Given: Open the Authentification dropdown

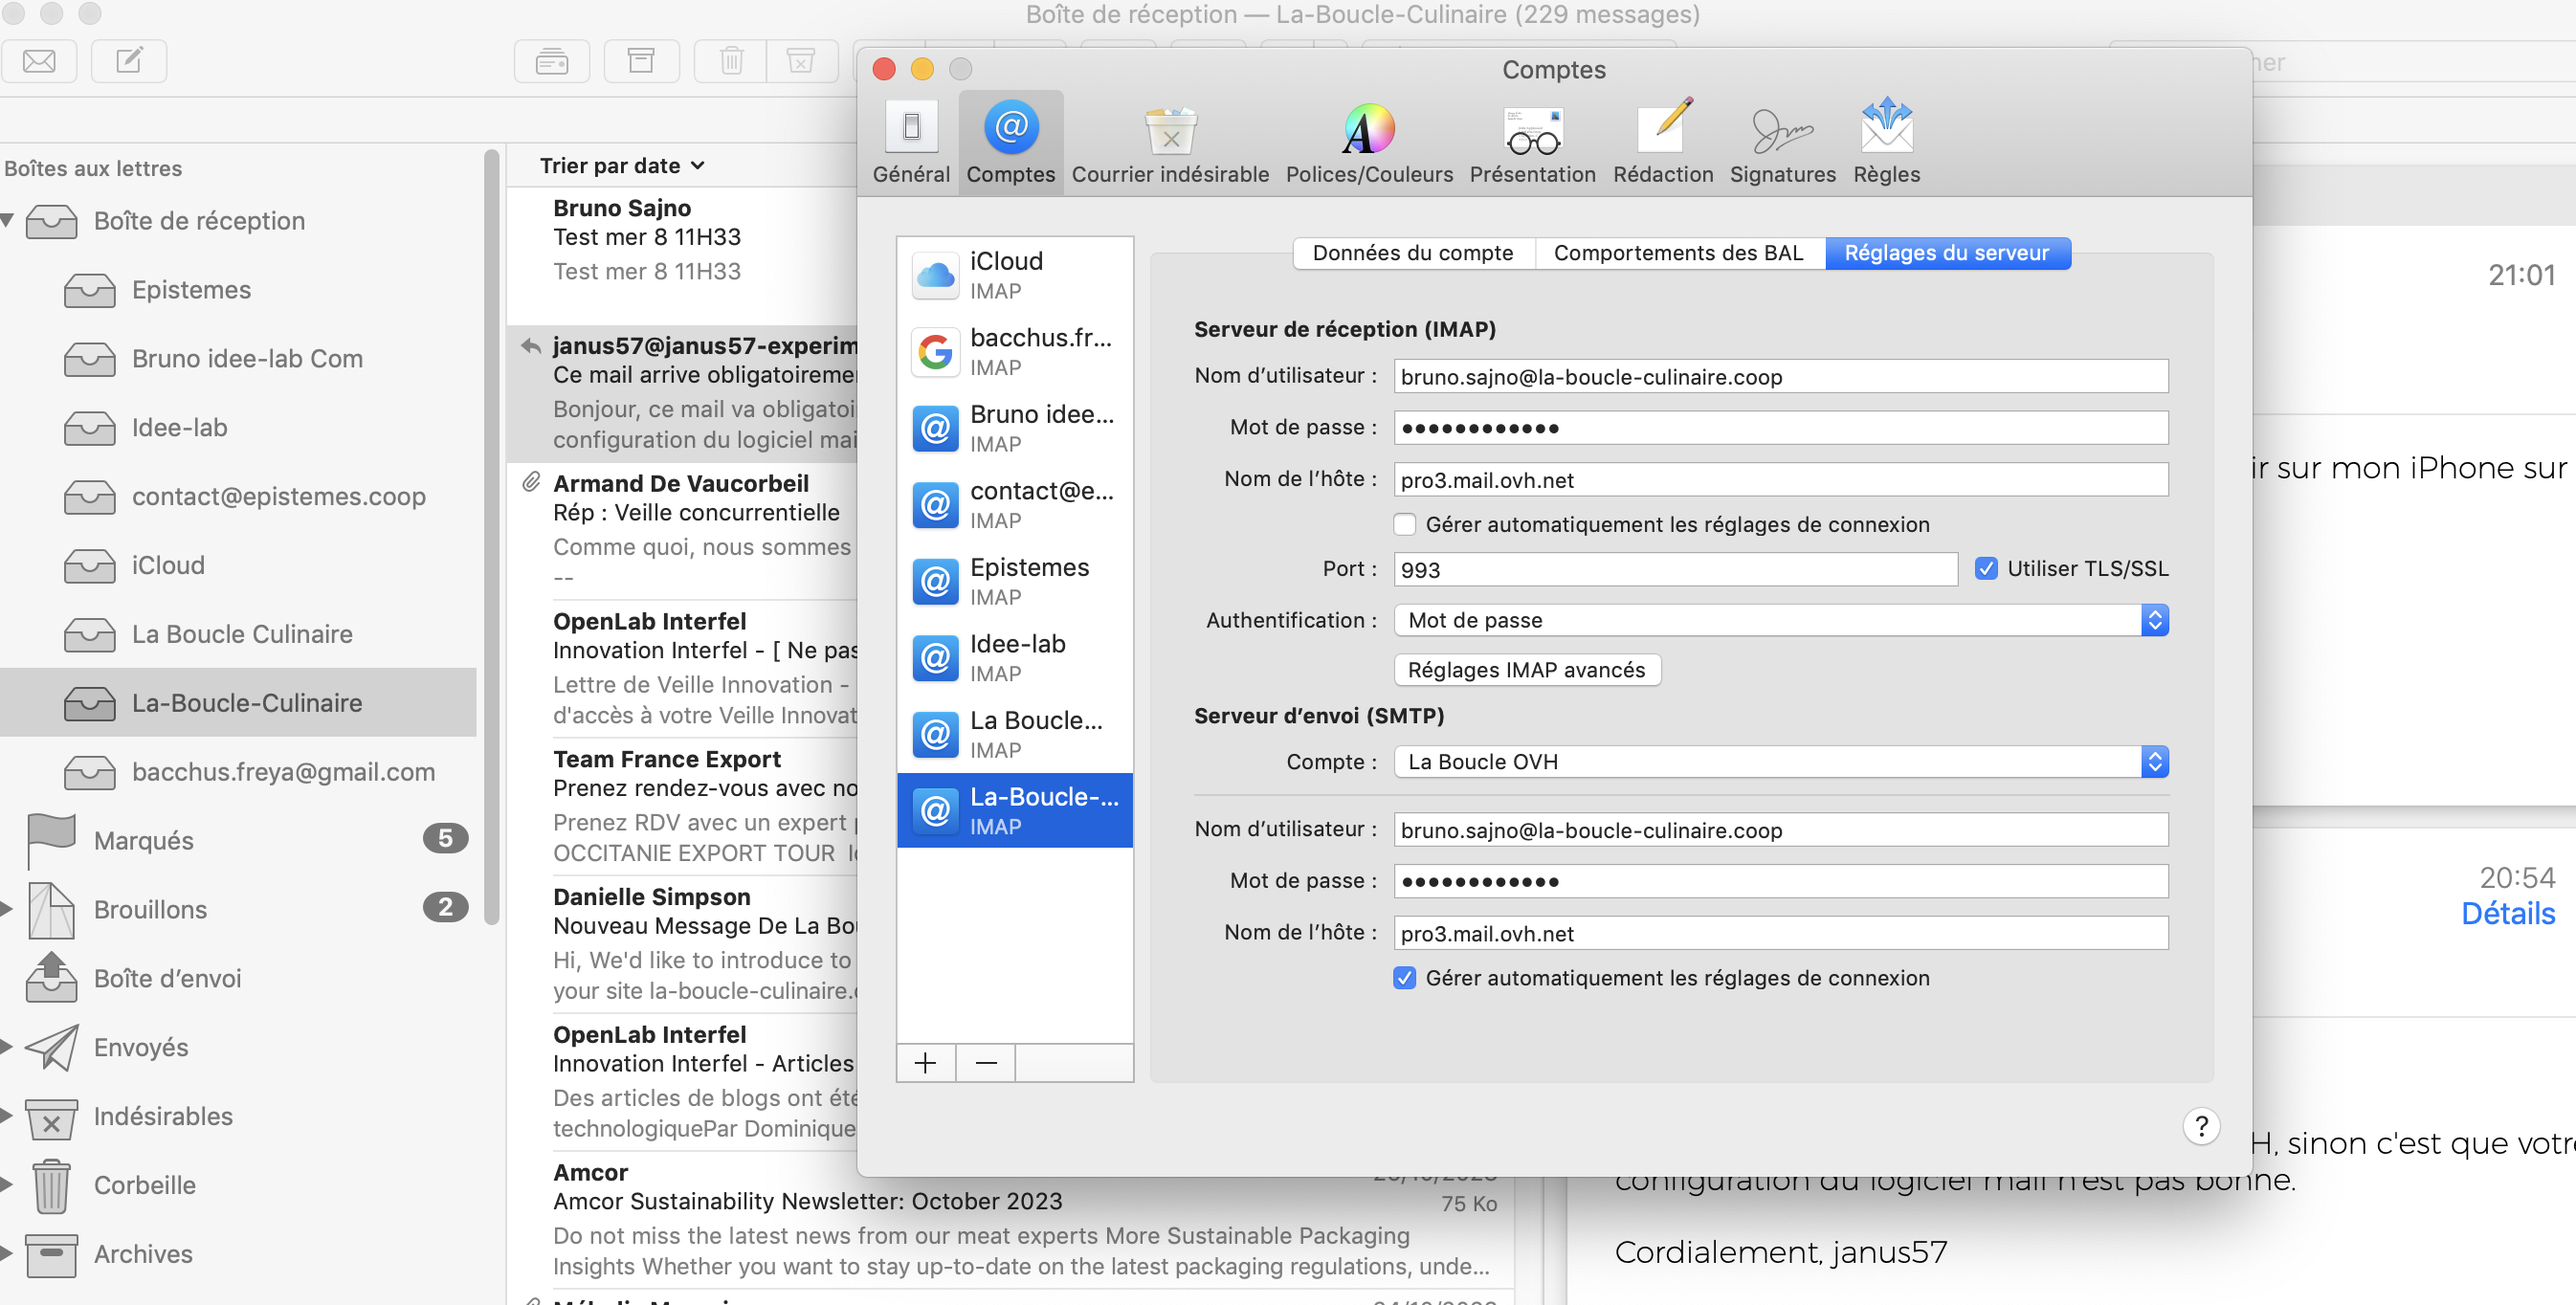Looking at the screenshot, I should (x=1780, y=621).
